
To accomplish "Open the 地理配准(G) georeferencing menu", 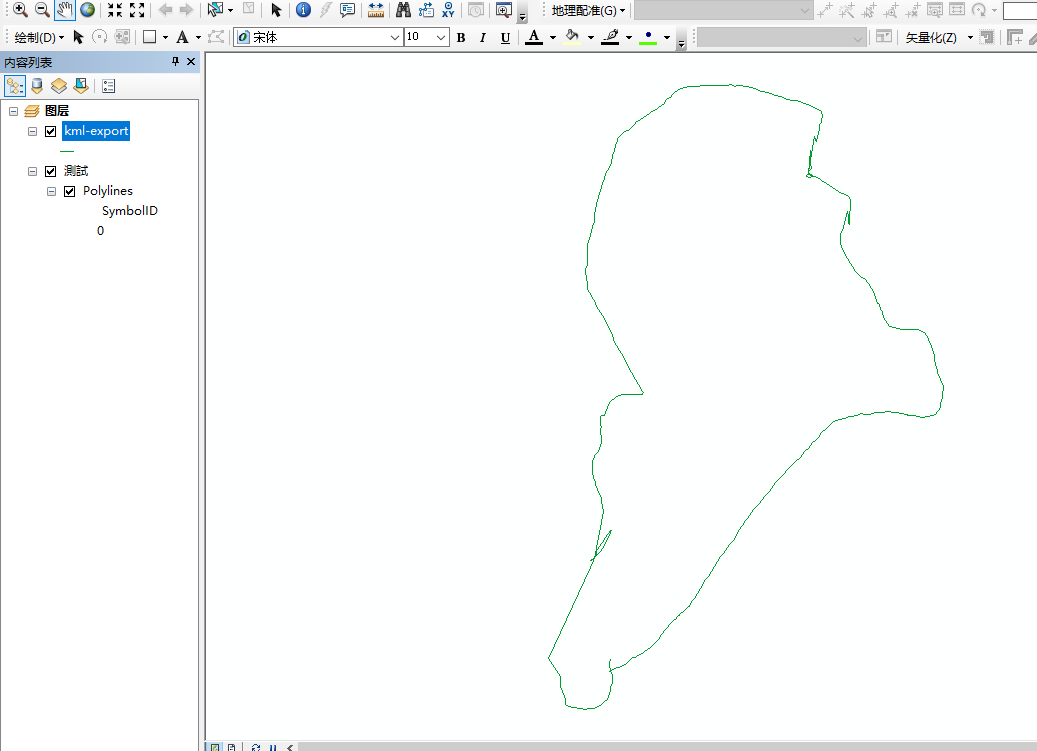I will click(588, 11).
